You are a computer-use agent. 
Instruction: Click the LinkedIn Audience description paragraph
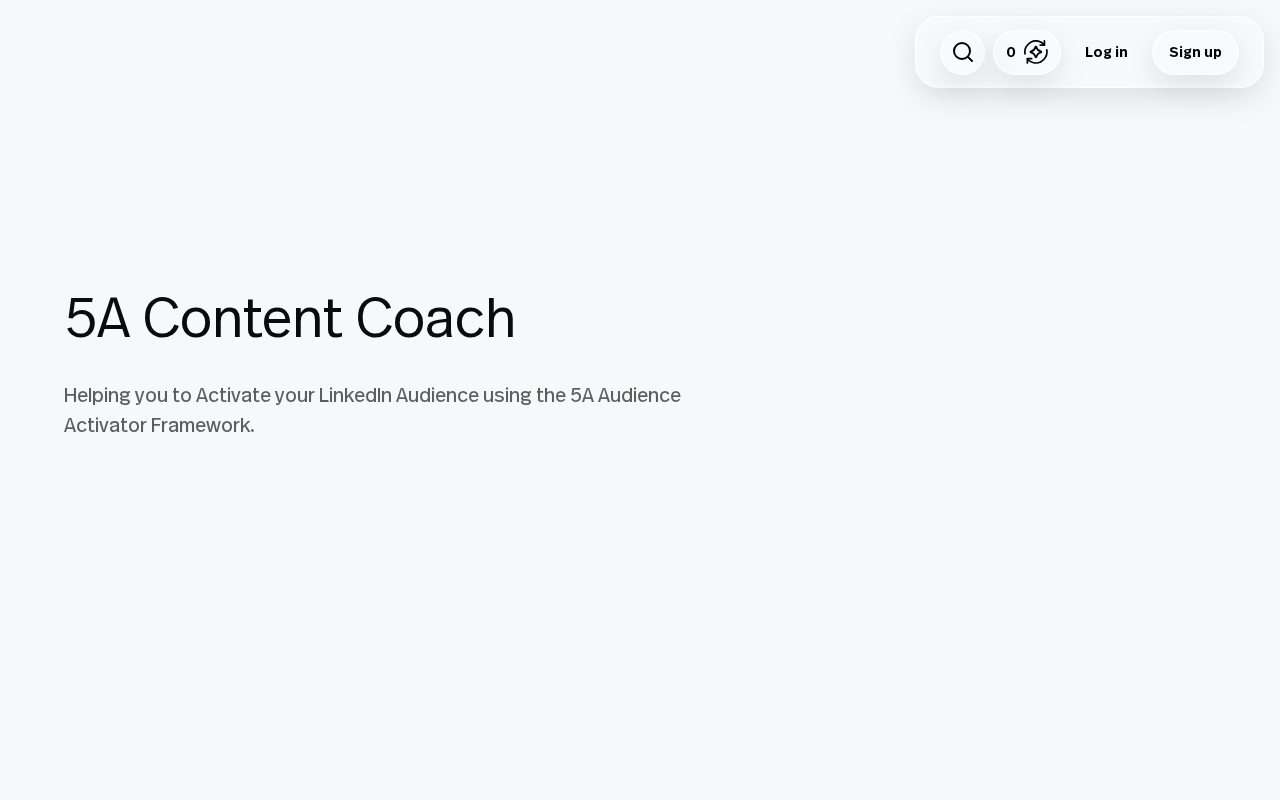pos(372,410)
